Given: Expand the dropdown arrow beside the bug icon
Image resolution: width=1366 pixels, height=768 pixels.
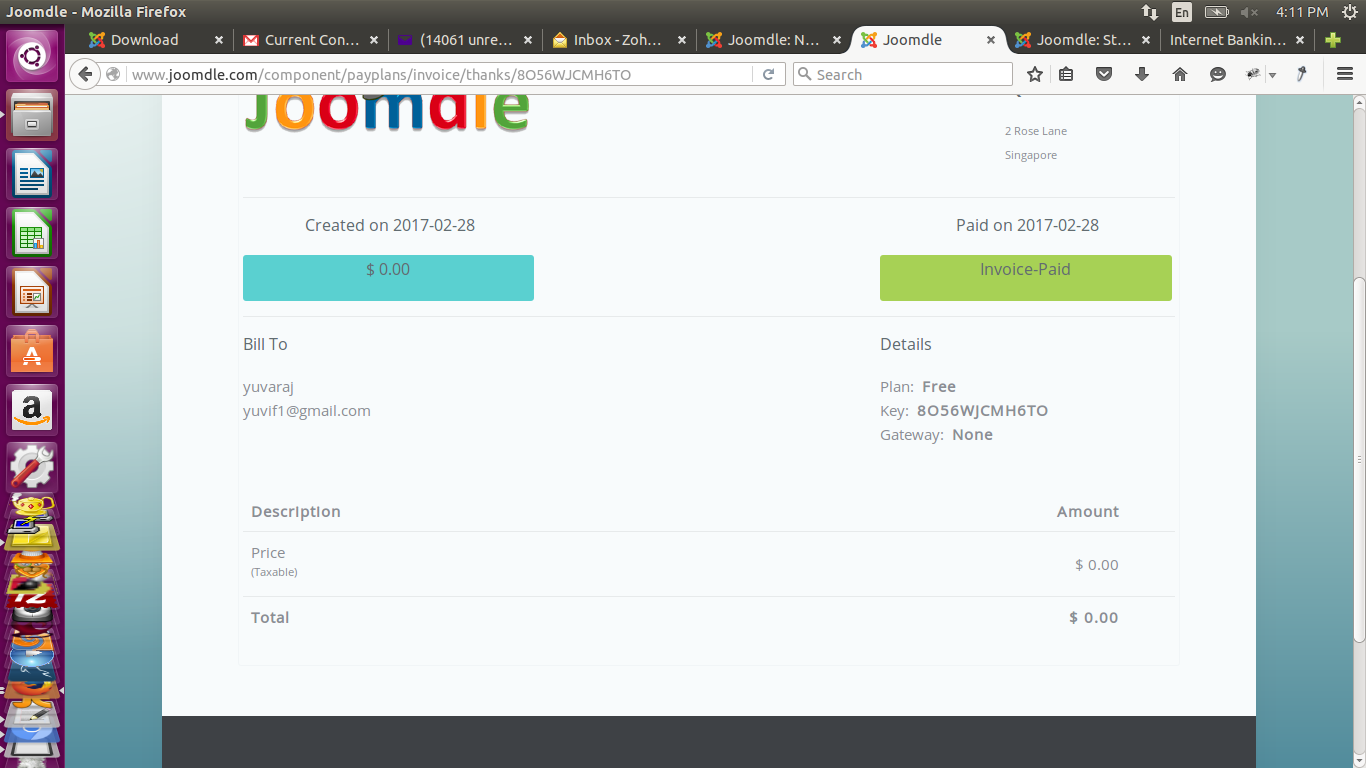Looking at the screenshot, I should coord(1272,75).
